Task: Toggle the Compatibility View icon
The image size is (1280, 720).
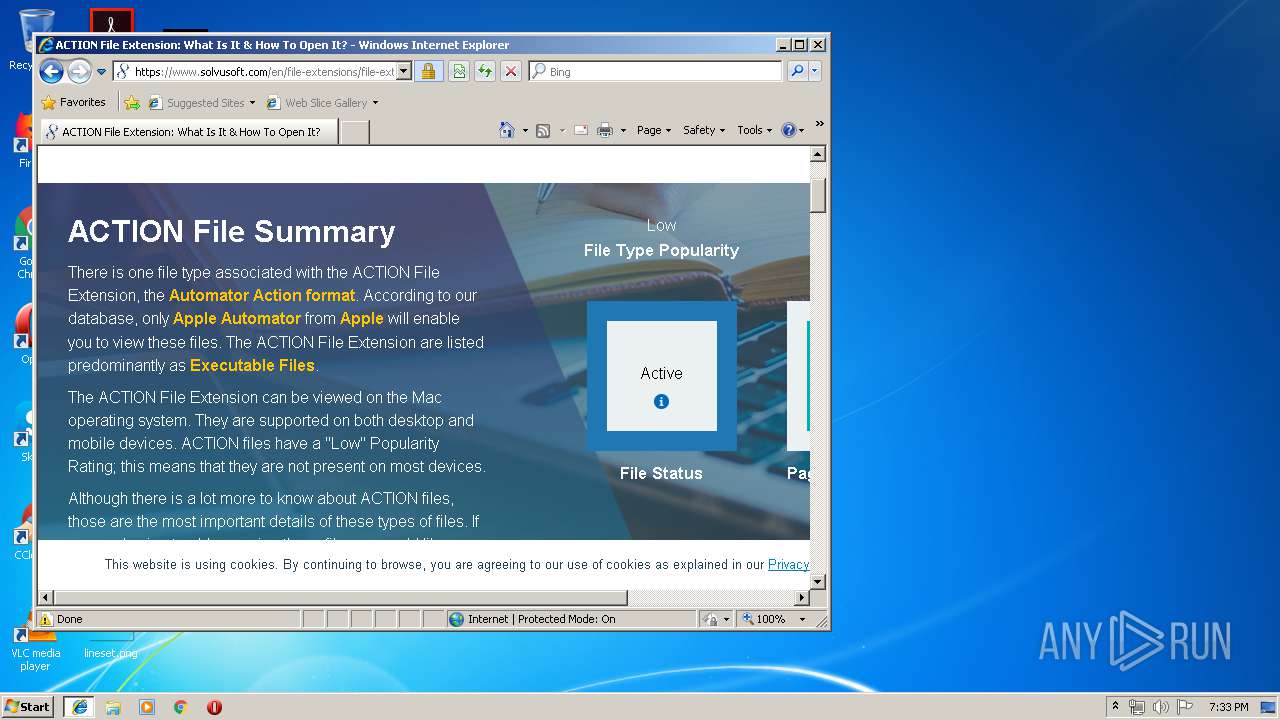Action: click(459, 72)
